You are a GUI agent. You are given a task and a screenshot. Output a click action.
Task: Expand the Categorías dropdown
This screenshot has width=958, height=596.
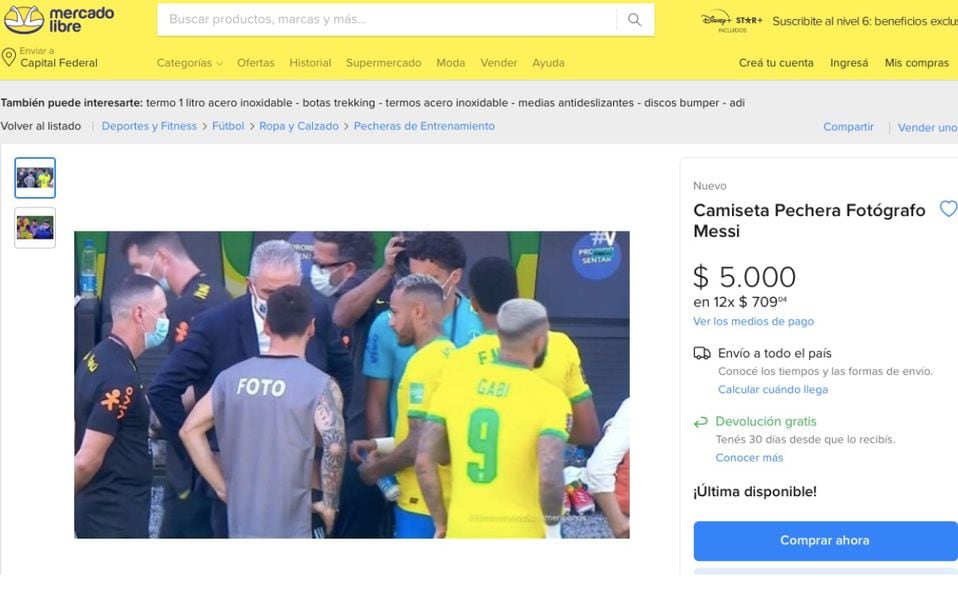click(x=189, y=63)
